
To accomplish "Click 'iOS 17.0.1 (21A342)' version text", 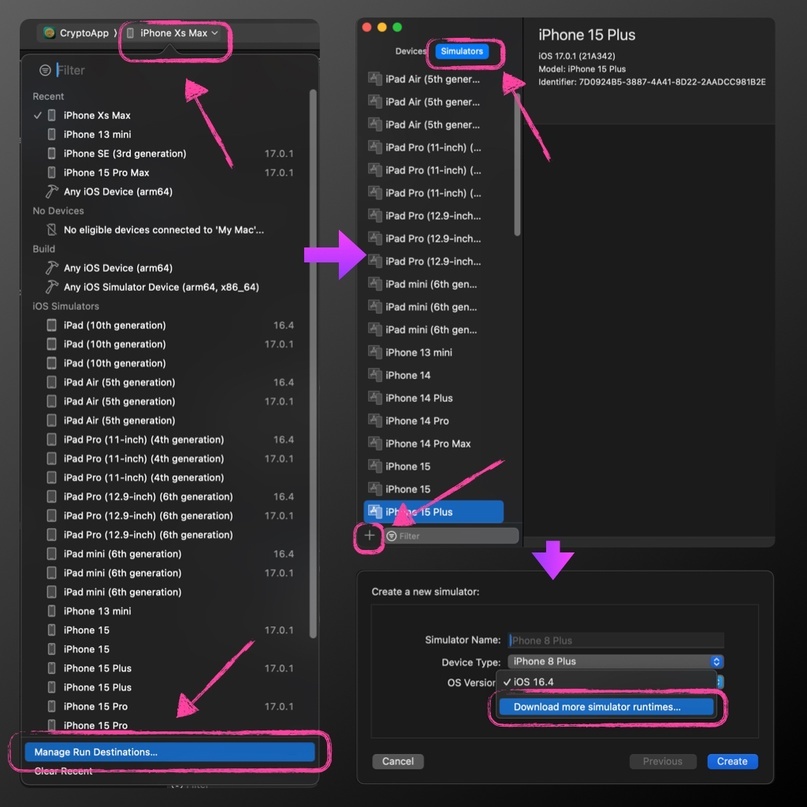I will click(576, 56).
